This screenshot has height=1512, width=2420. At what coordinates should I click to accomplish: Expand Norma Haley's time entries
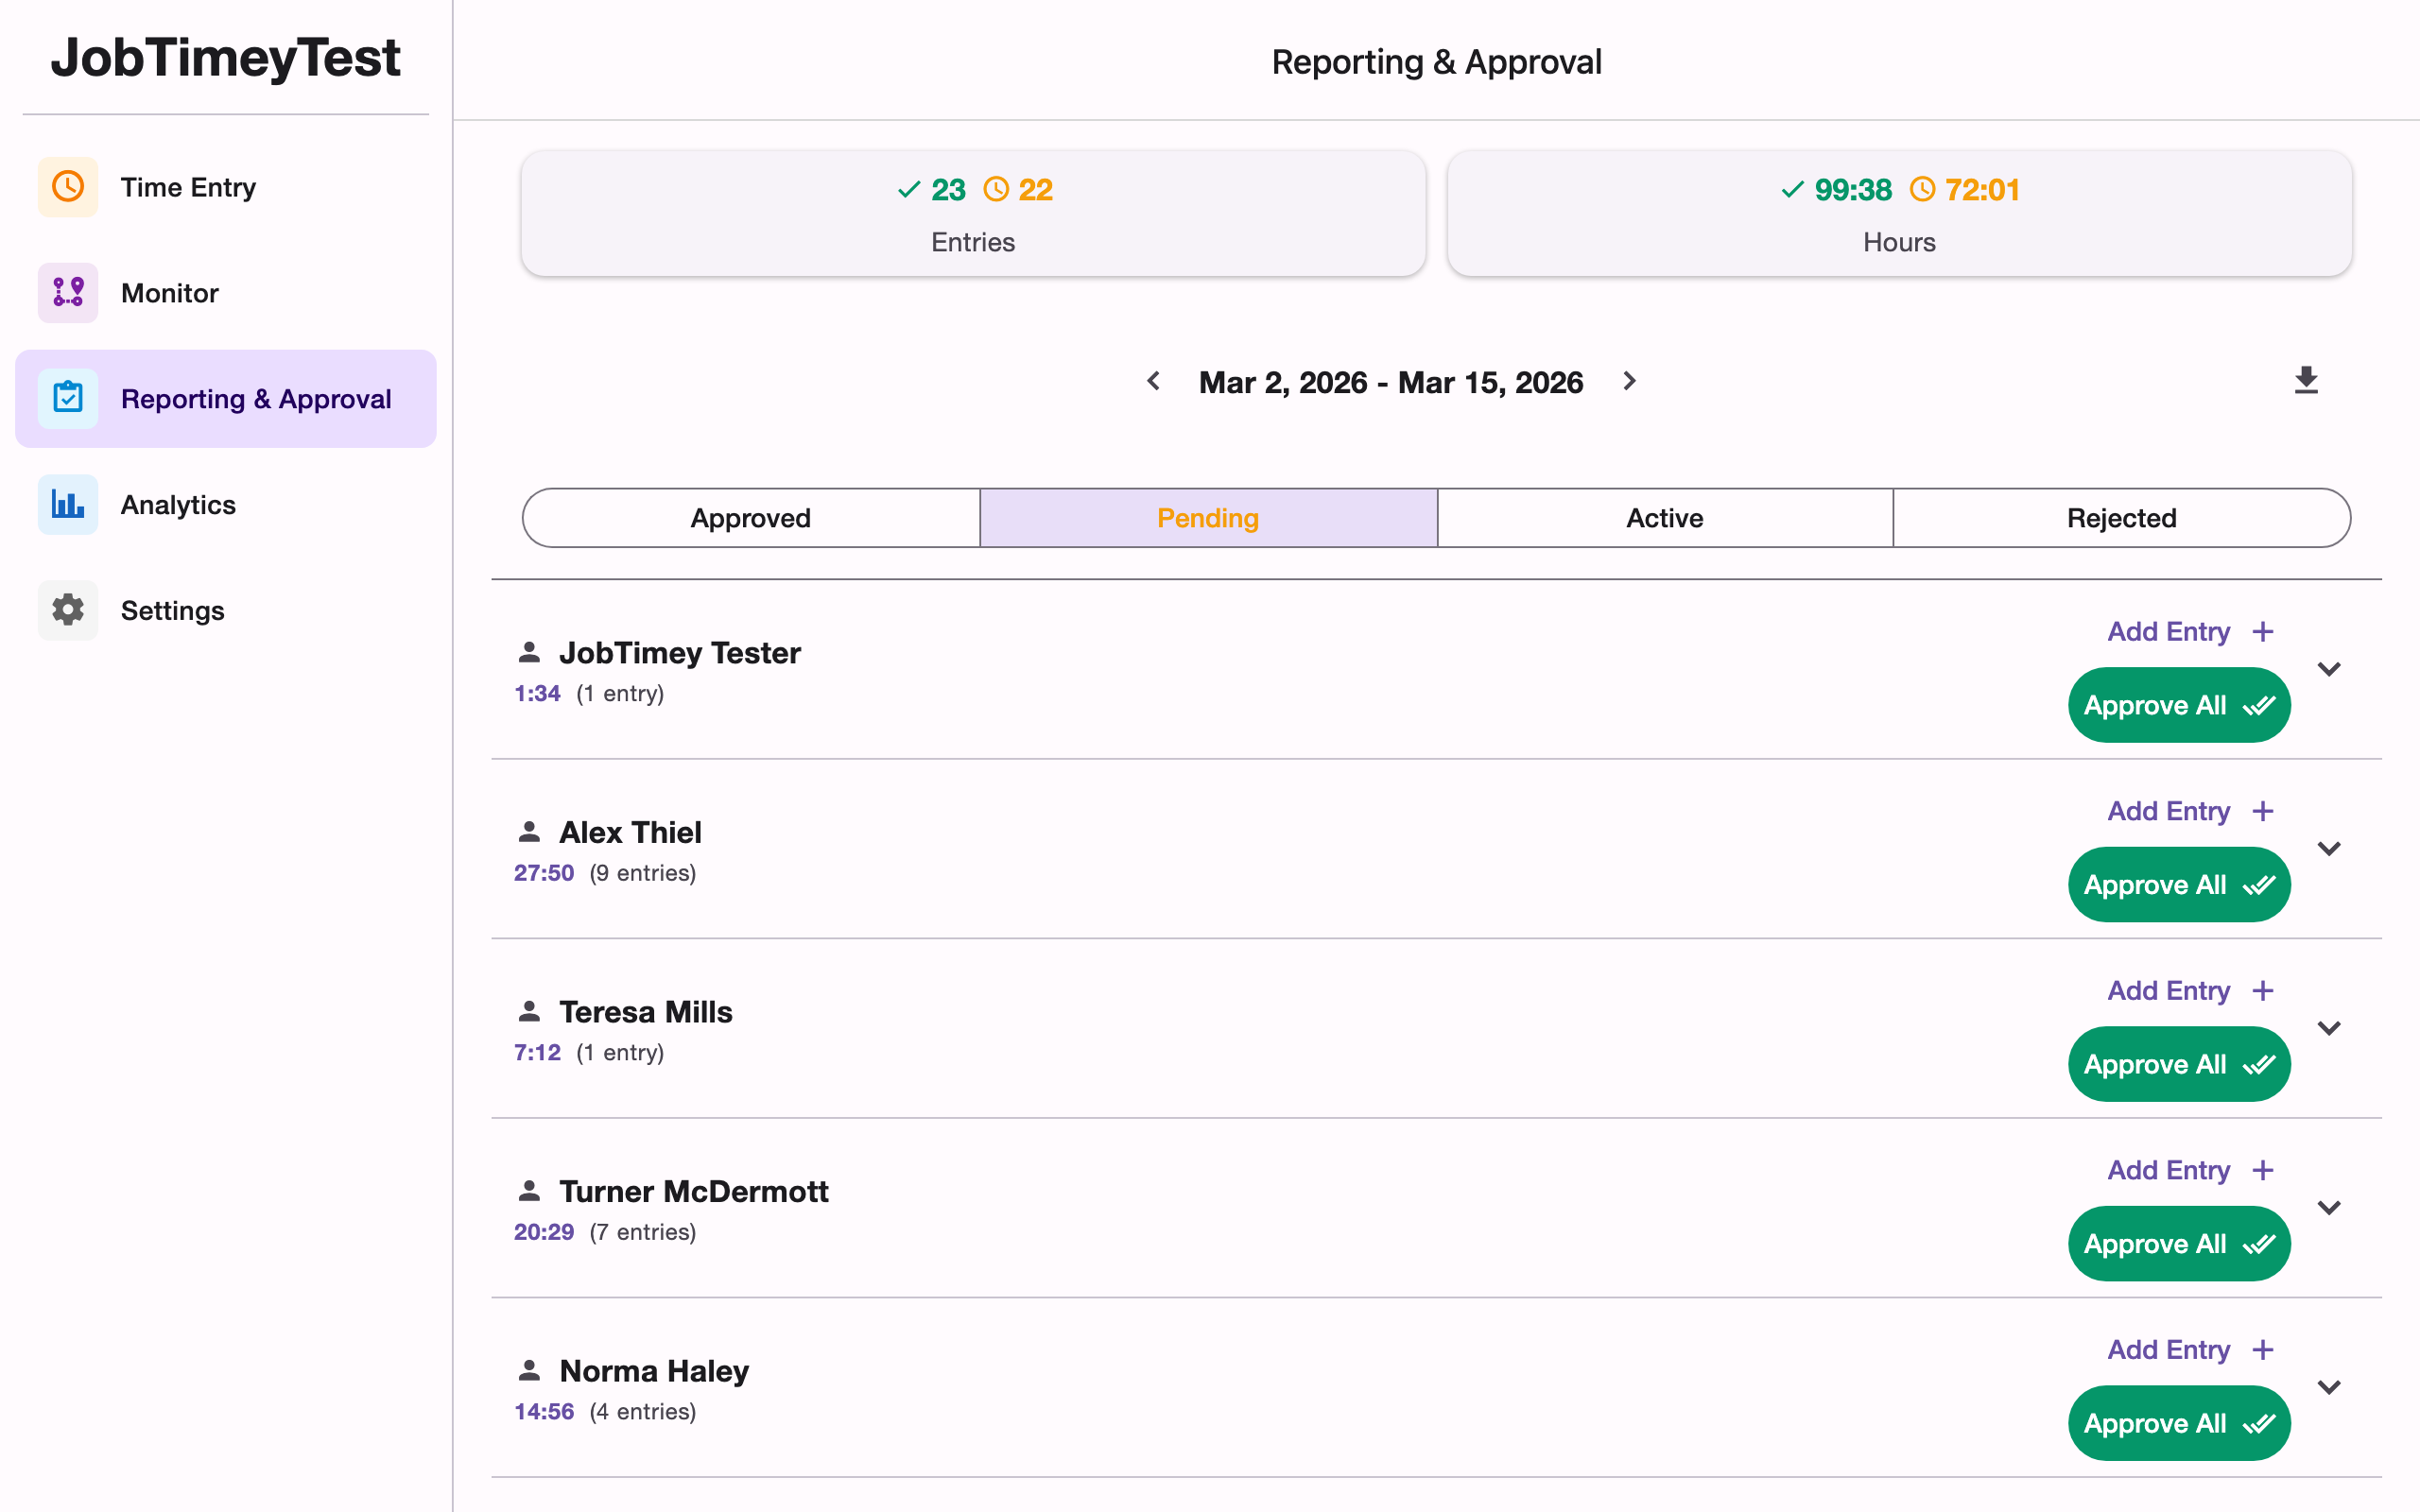tap(2330, 1387)
